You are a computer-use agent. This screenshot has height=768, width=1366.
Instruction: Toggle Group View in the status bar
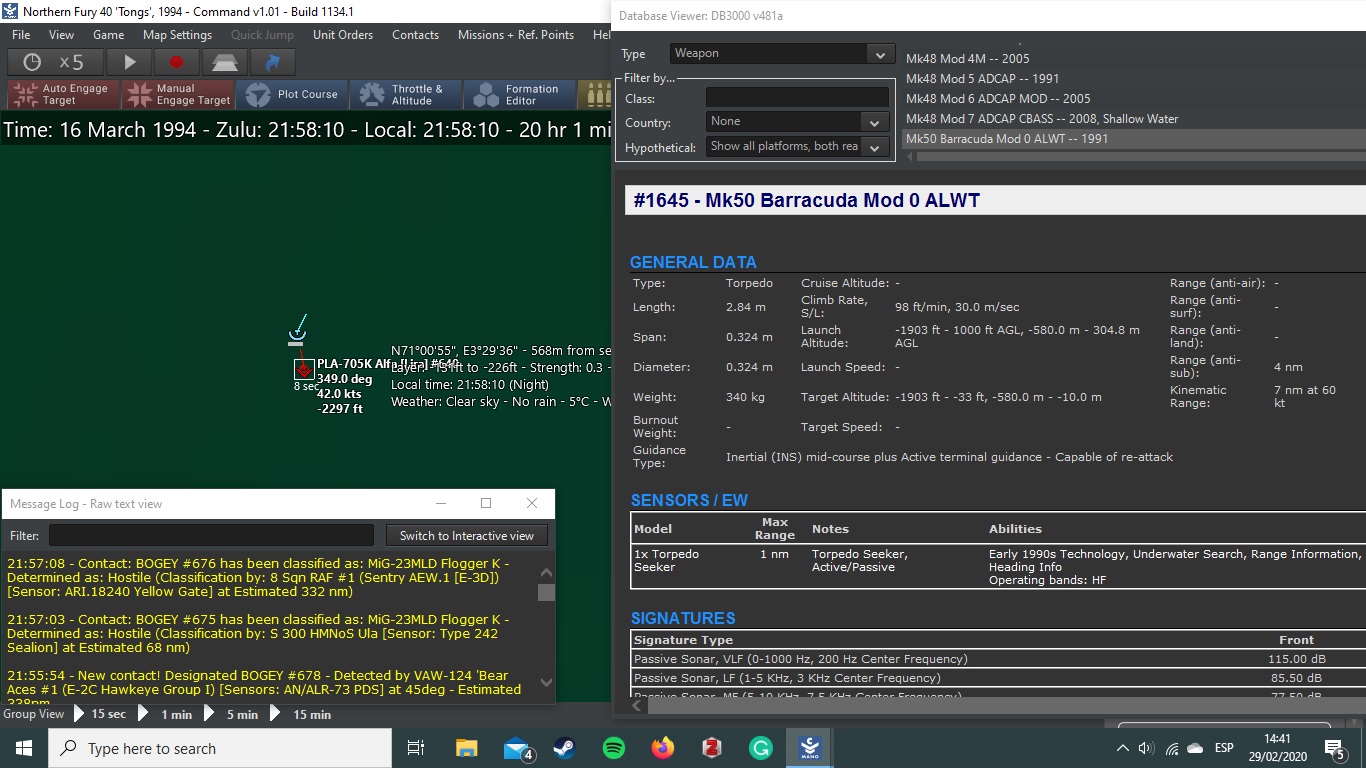tap(34, 714)
